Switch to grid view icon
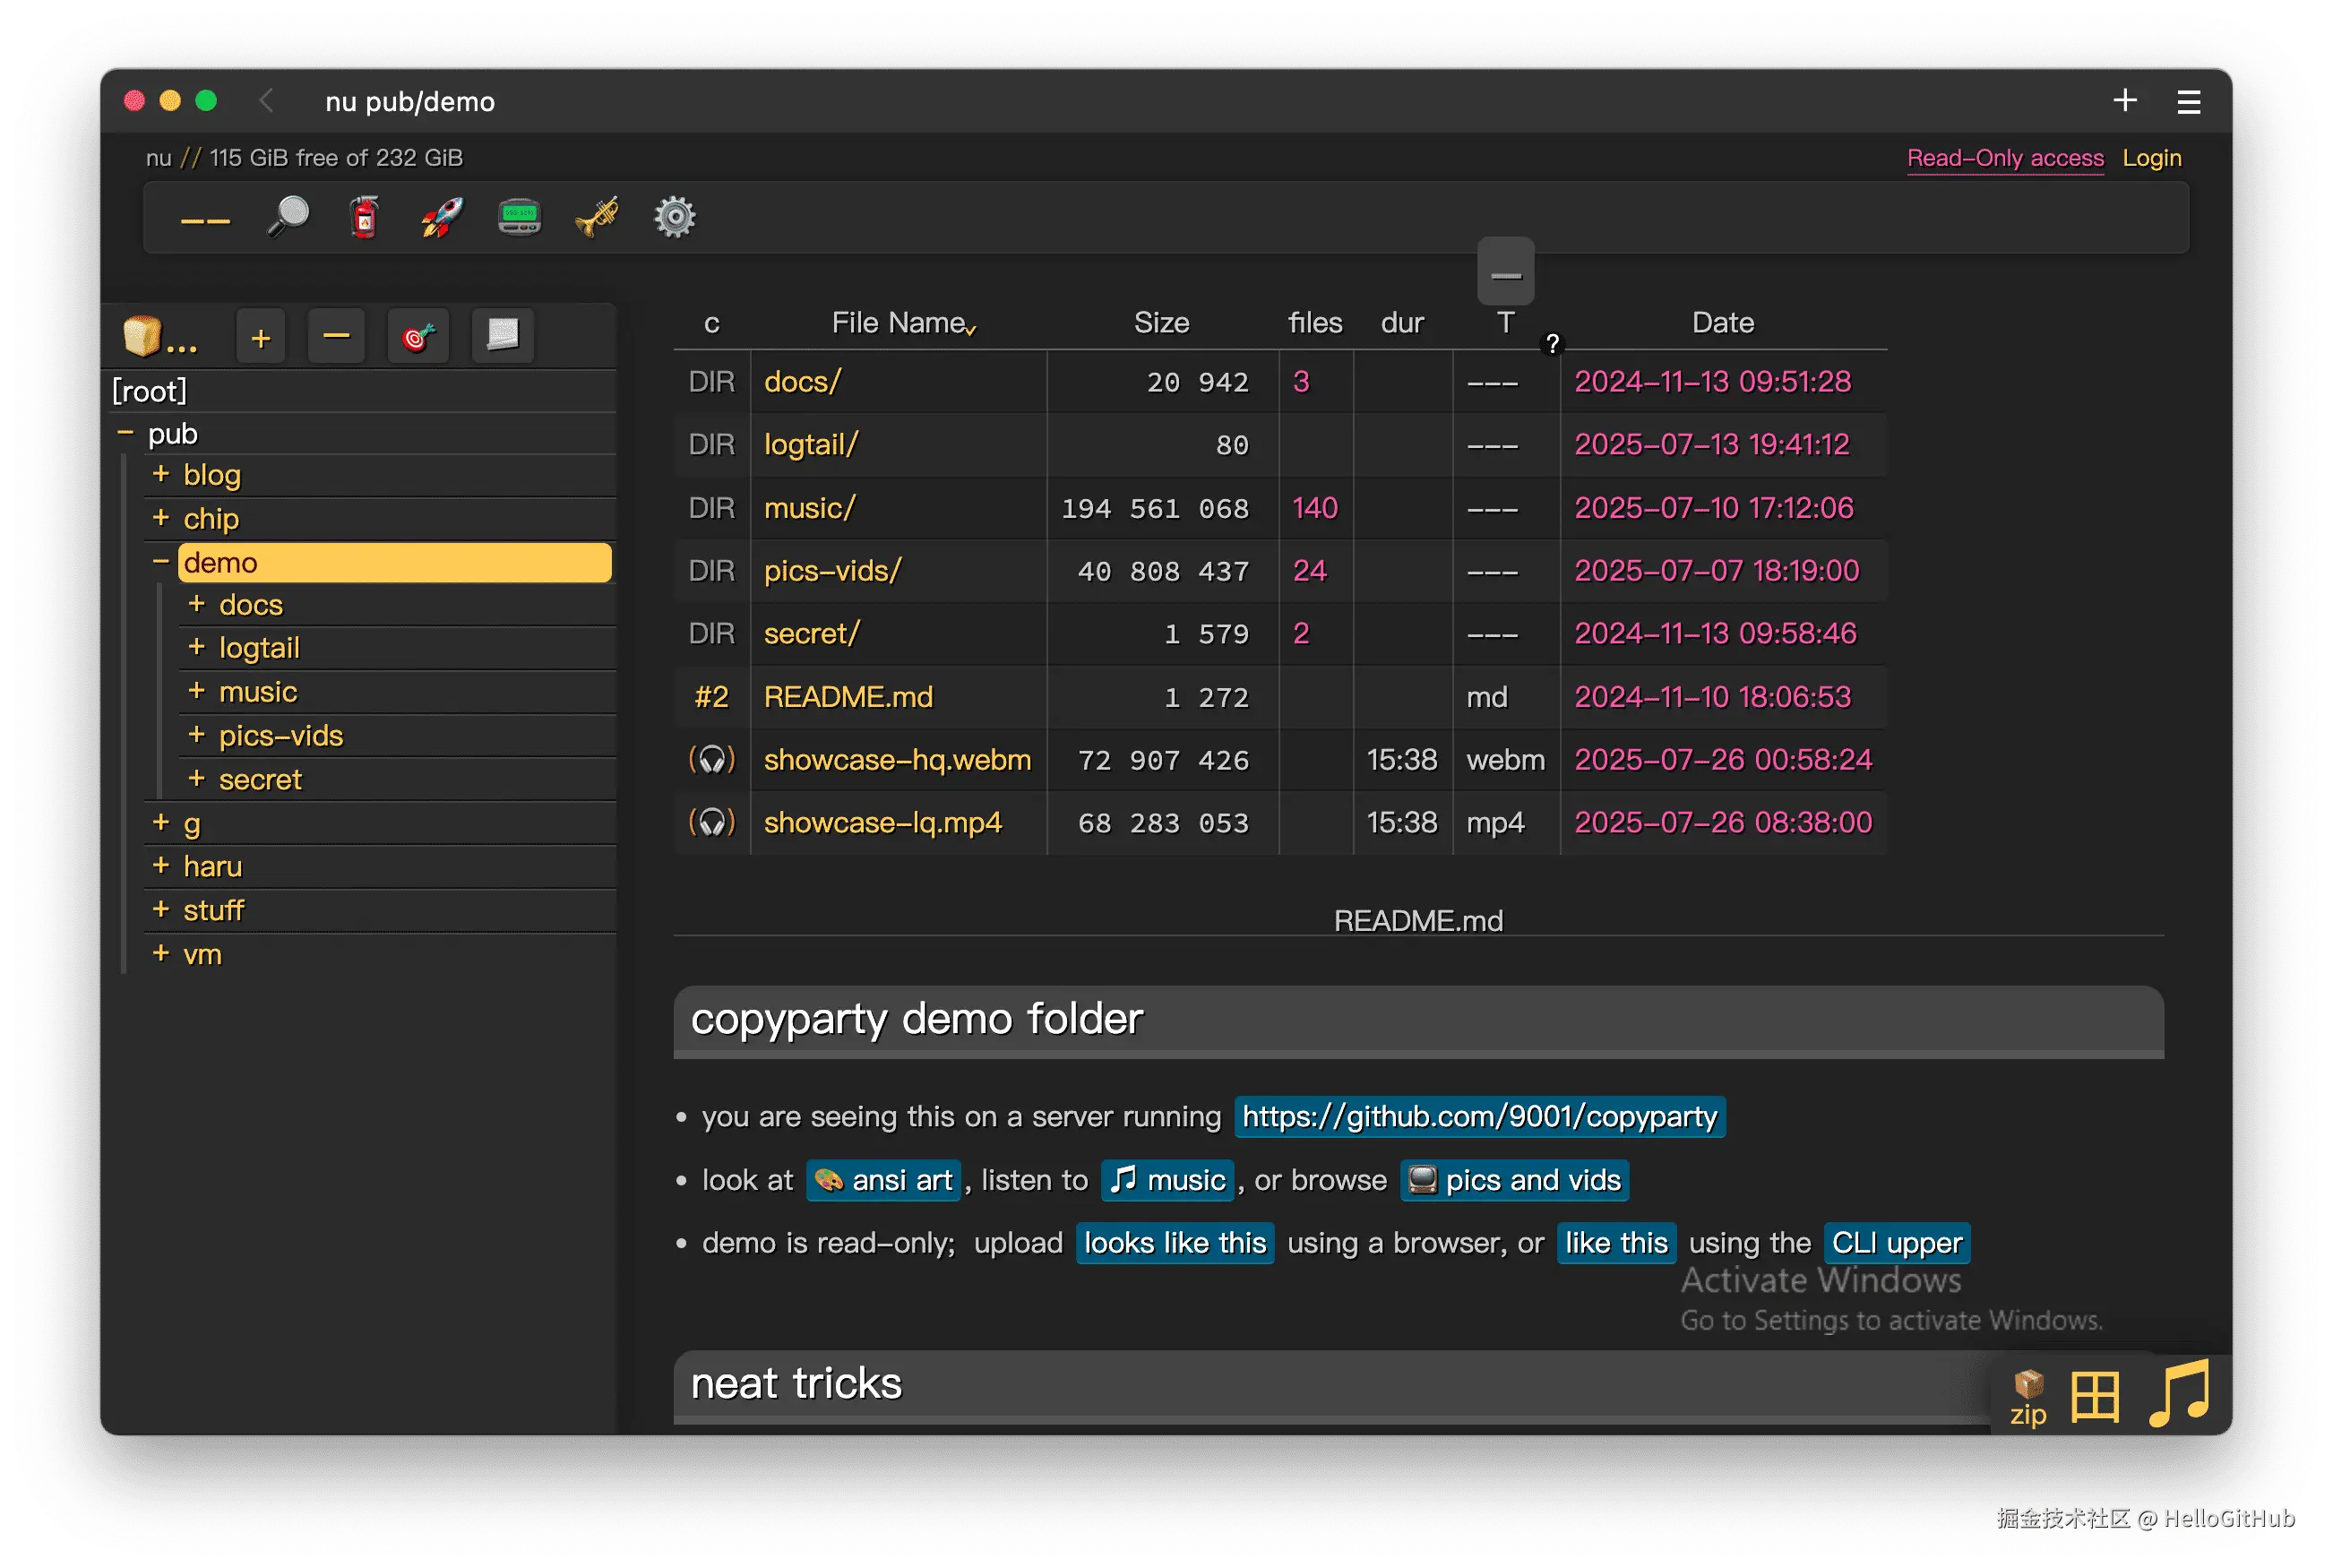The width and height of the screenshot is (2333, 1568). (x=2095, y=1396)
